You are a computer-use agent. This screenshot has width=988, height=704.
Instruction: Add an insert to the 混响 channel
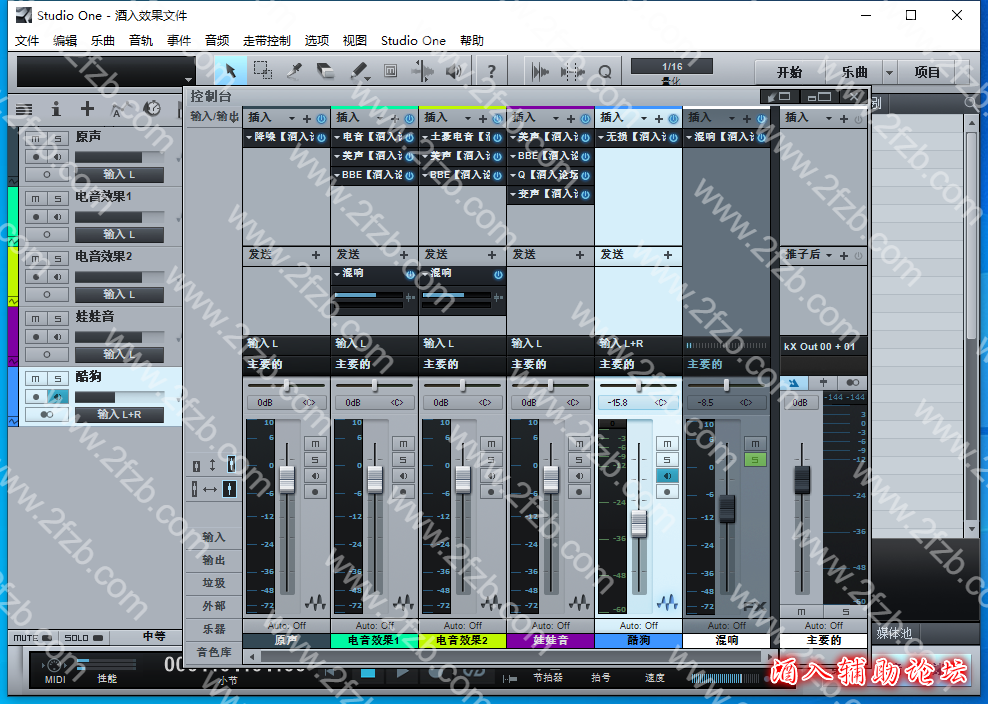tap(747, 118)
